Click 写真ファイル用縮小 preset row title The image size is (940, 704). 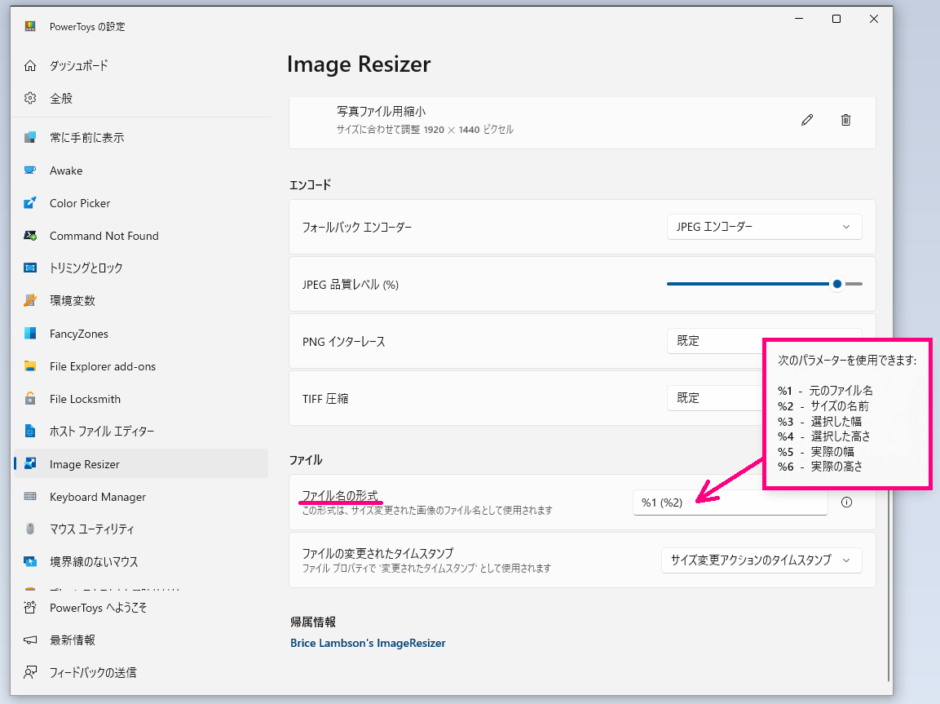(381, 112)
